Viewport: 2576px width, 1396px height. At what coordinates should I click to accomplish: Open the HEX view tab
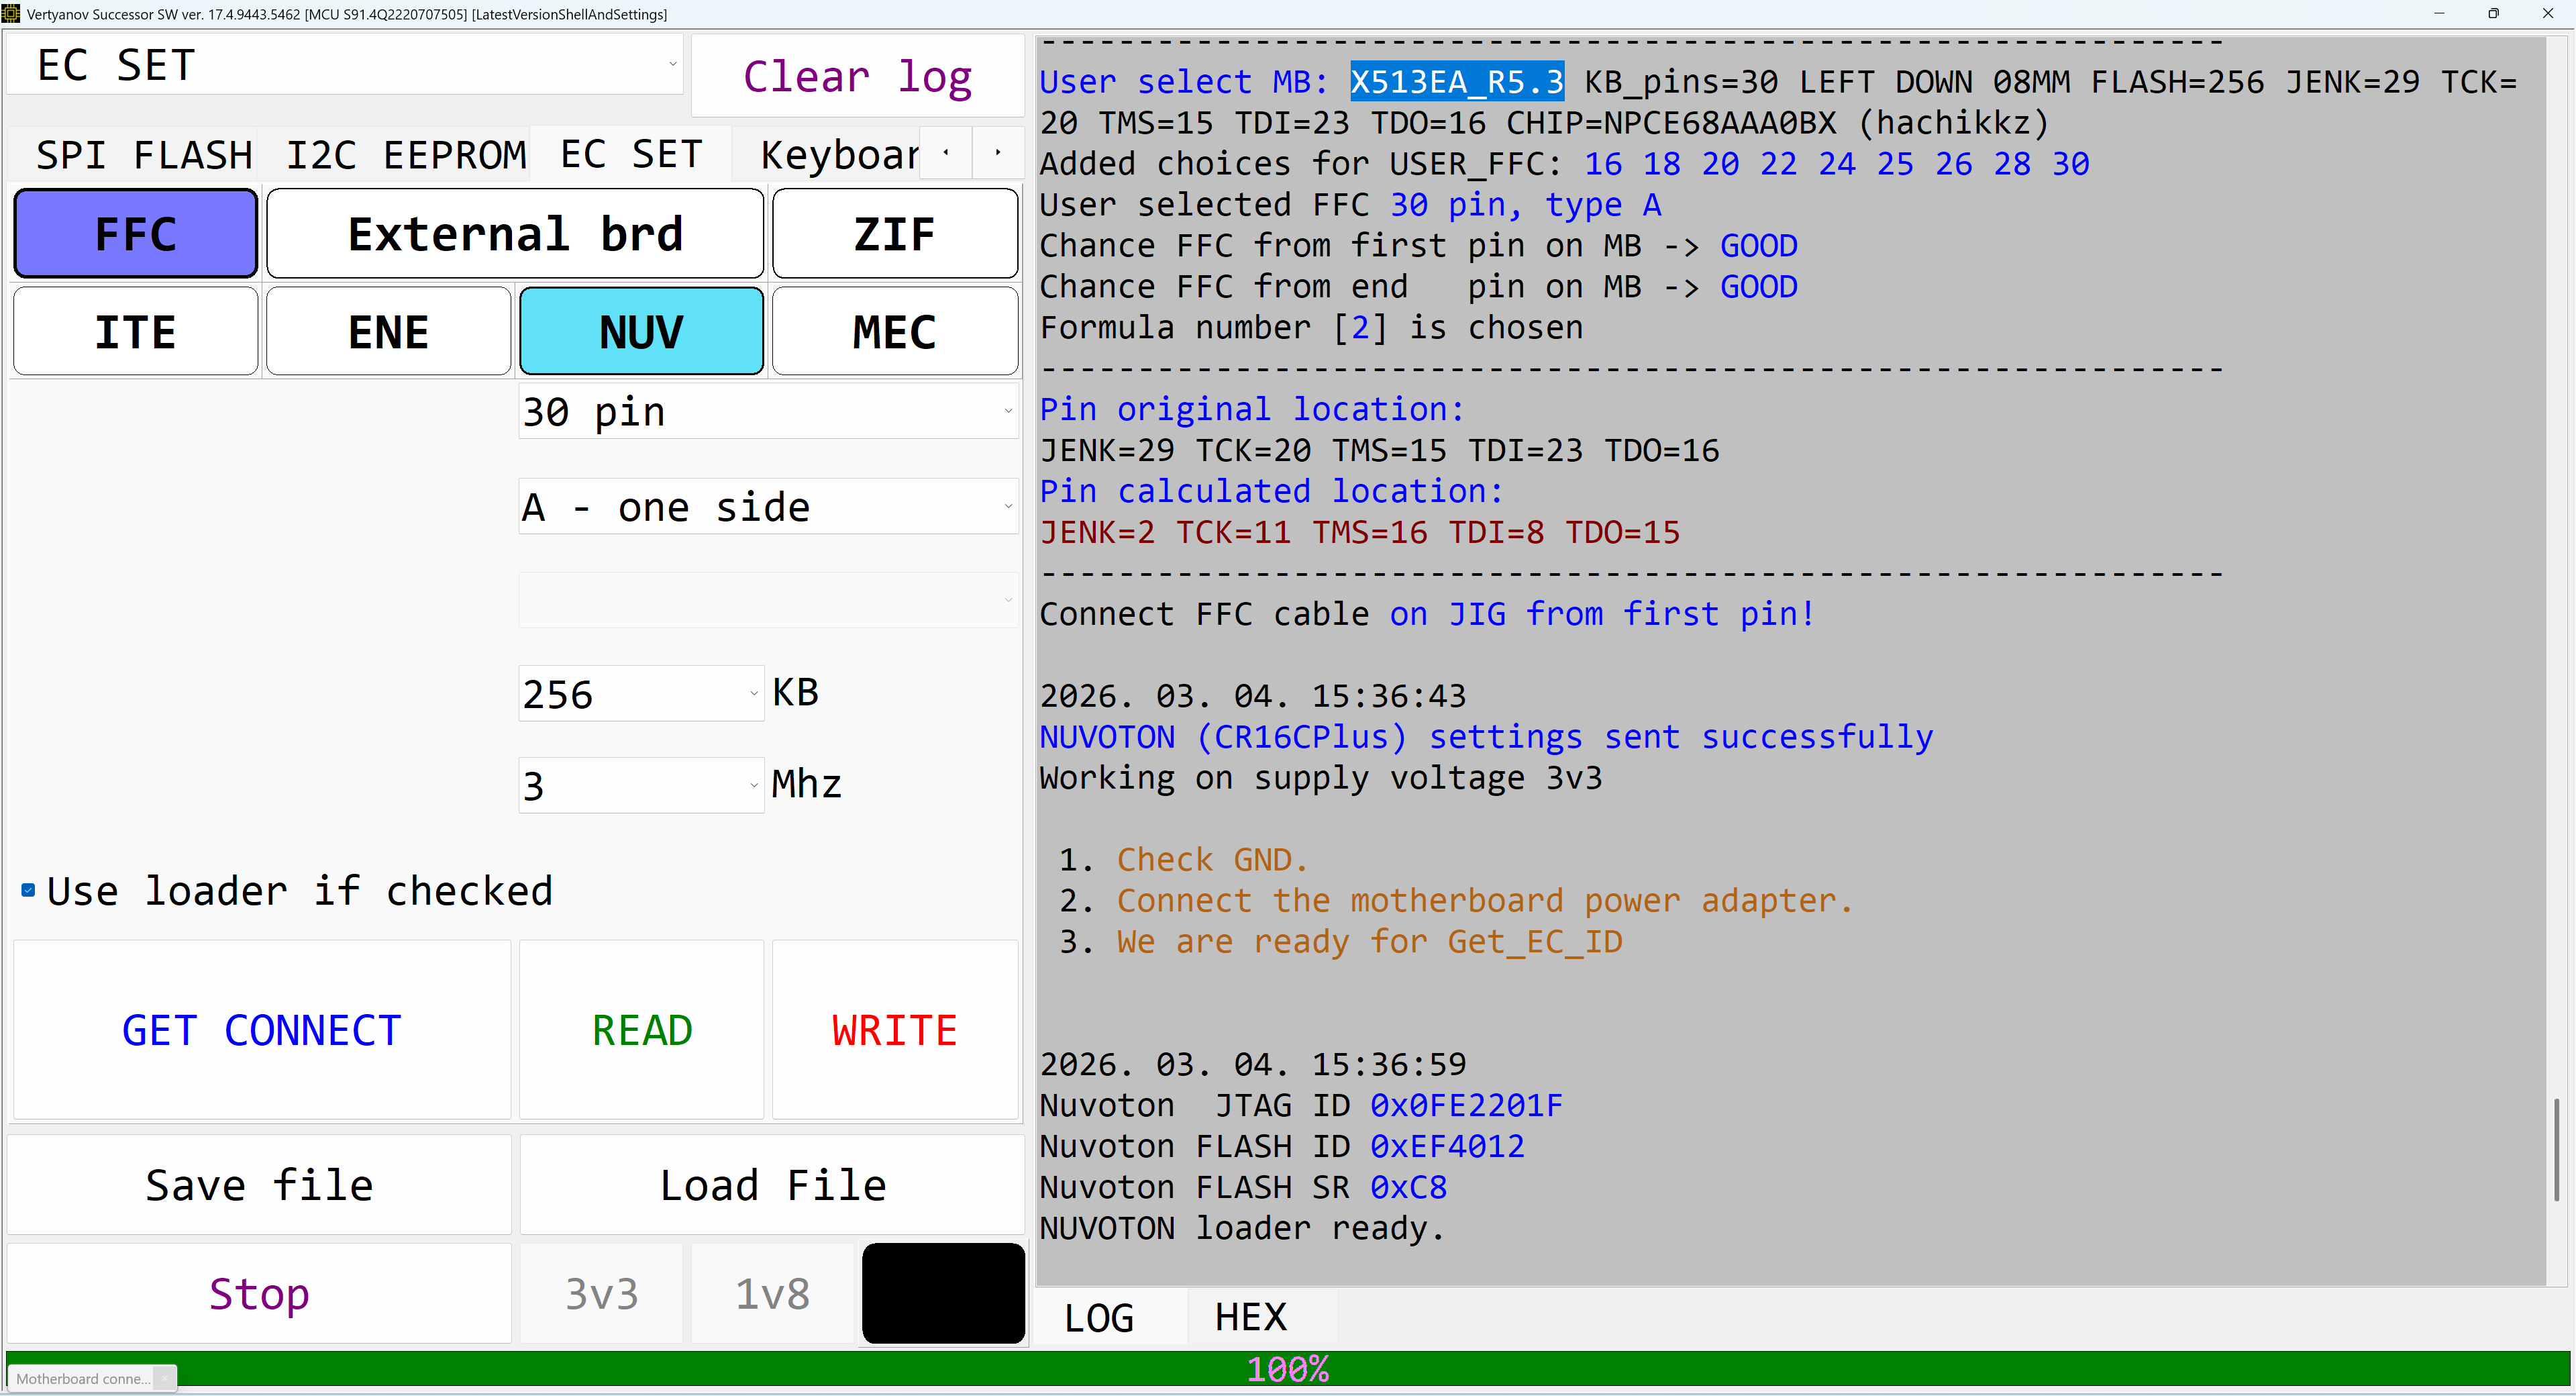pyautogui.click(x=1250, y=1317)
